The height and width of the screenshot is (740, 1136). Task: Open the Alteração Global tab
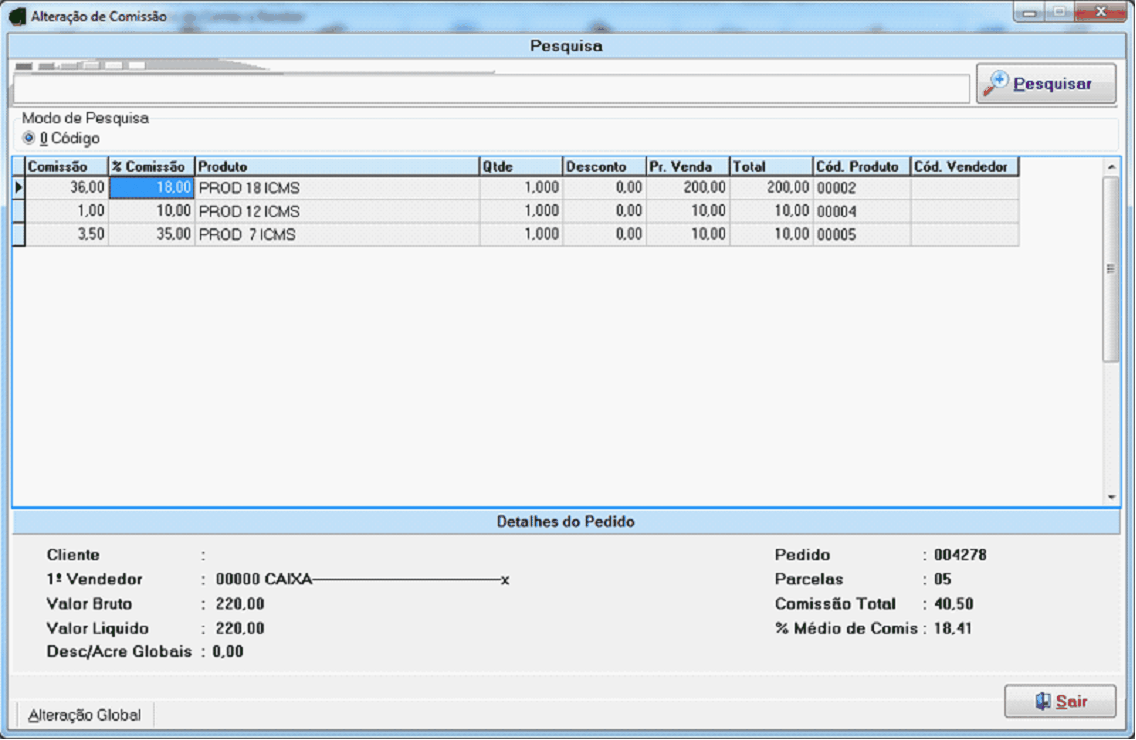pos(85,715)
